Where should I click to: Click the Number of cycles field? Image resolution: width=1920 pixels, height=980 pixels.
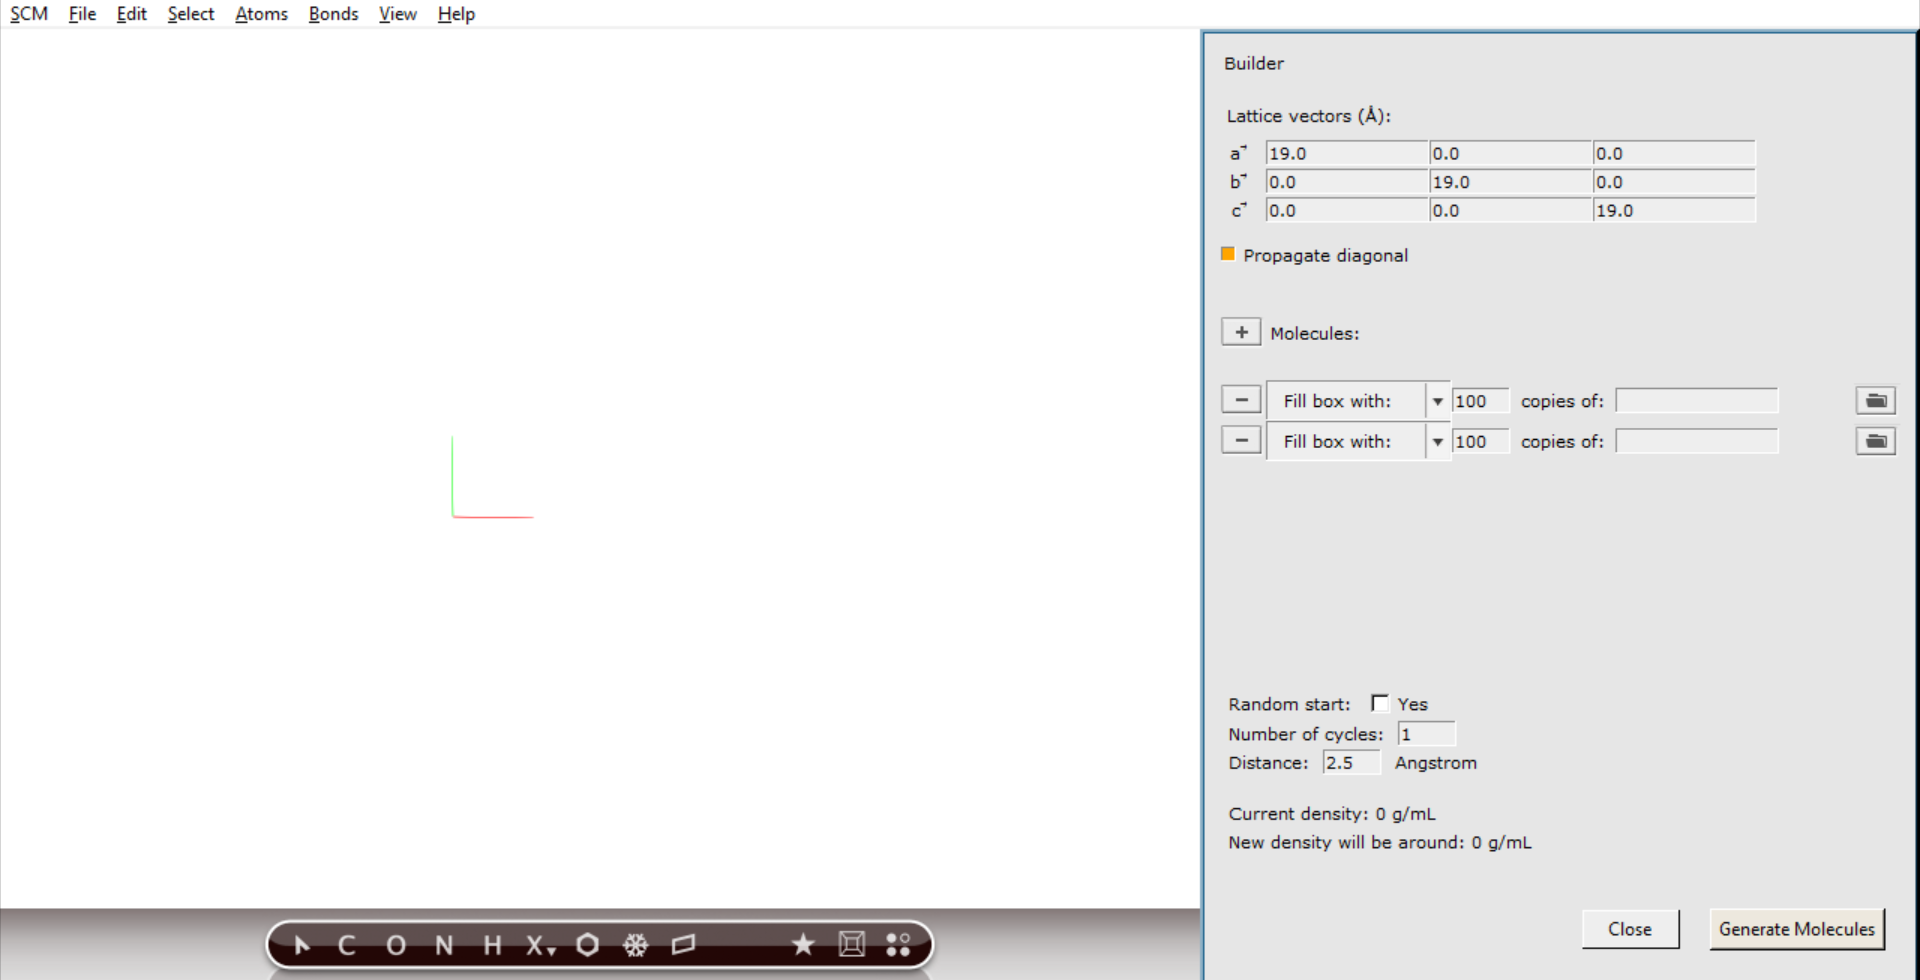point(1426,734)
